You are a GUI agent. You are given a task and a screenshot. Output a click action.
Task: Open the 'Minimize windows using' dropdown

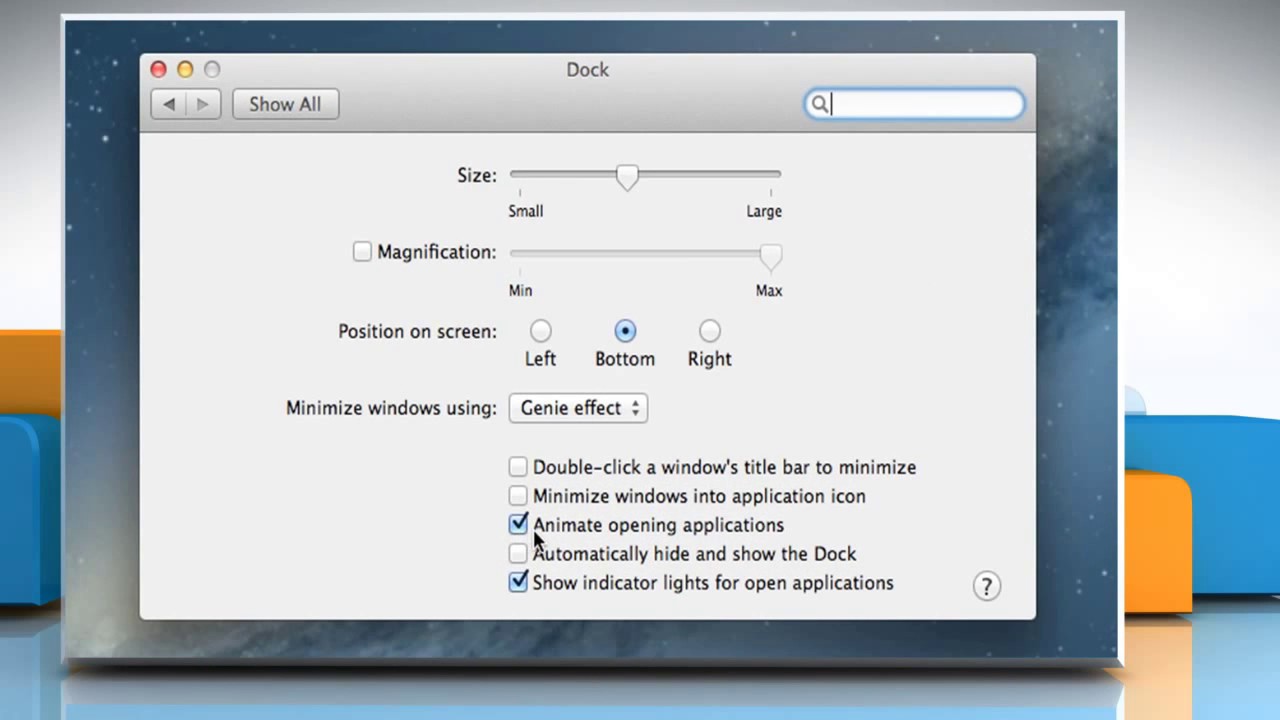click(x=578, y=408)
